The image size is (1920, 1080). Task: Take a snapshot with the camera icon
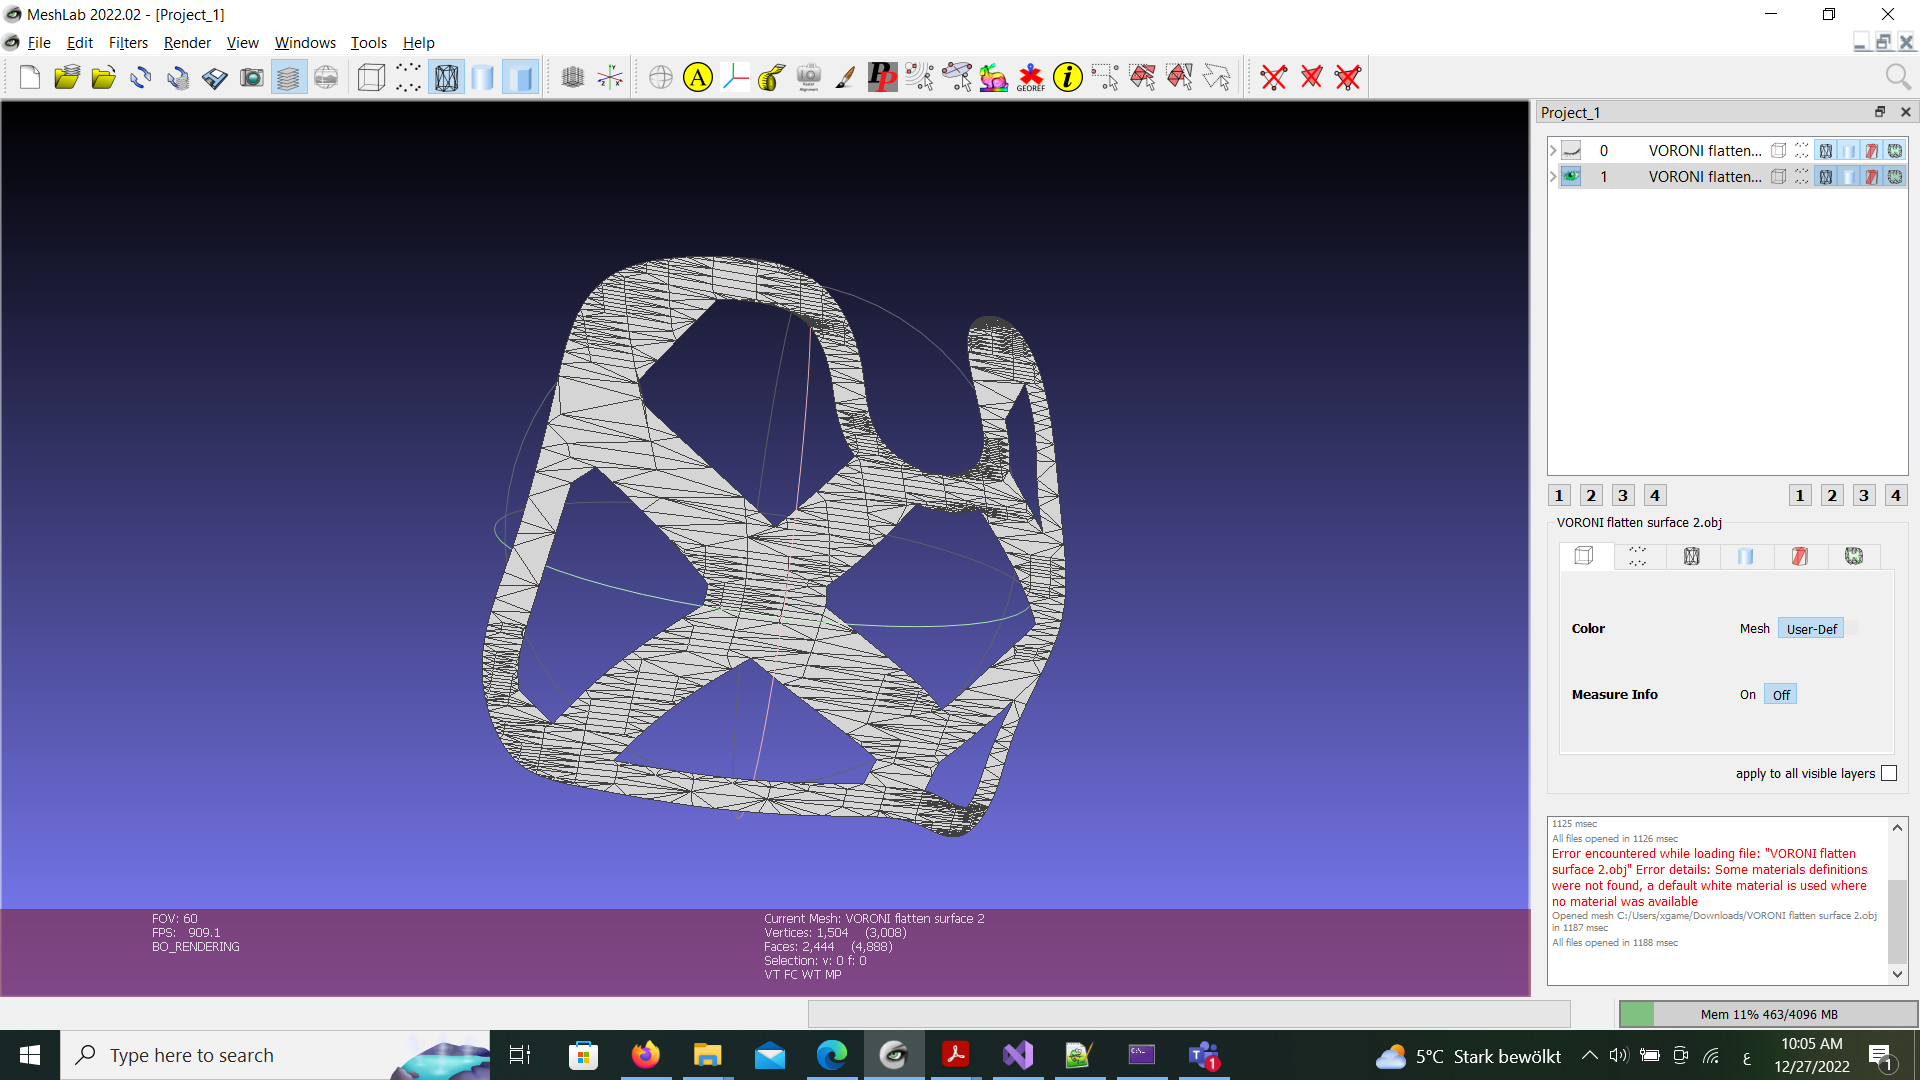click(x=252, y=77)
